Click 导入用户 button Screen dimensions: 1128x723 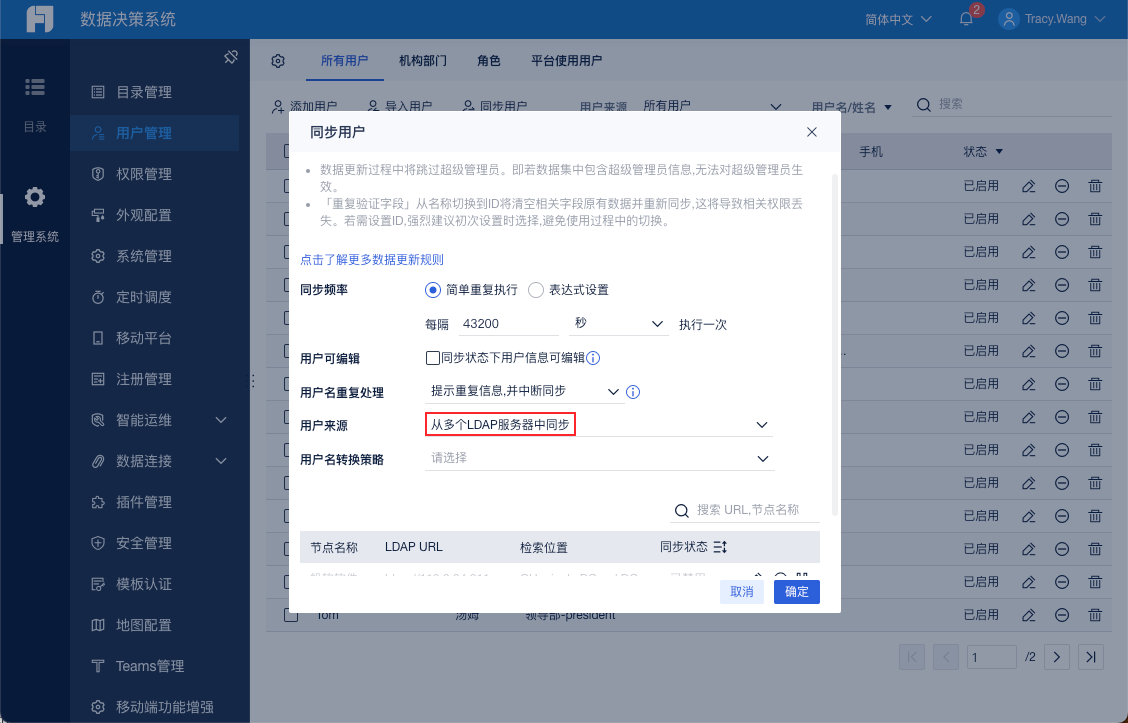(399, 106)
